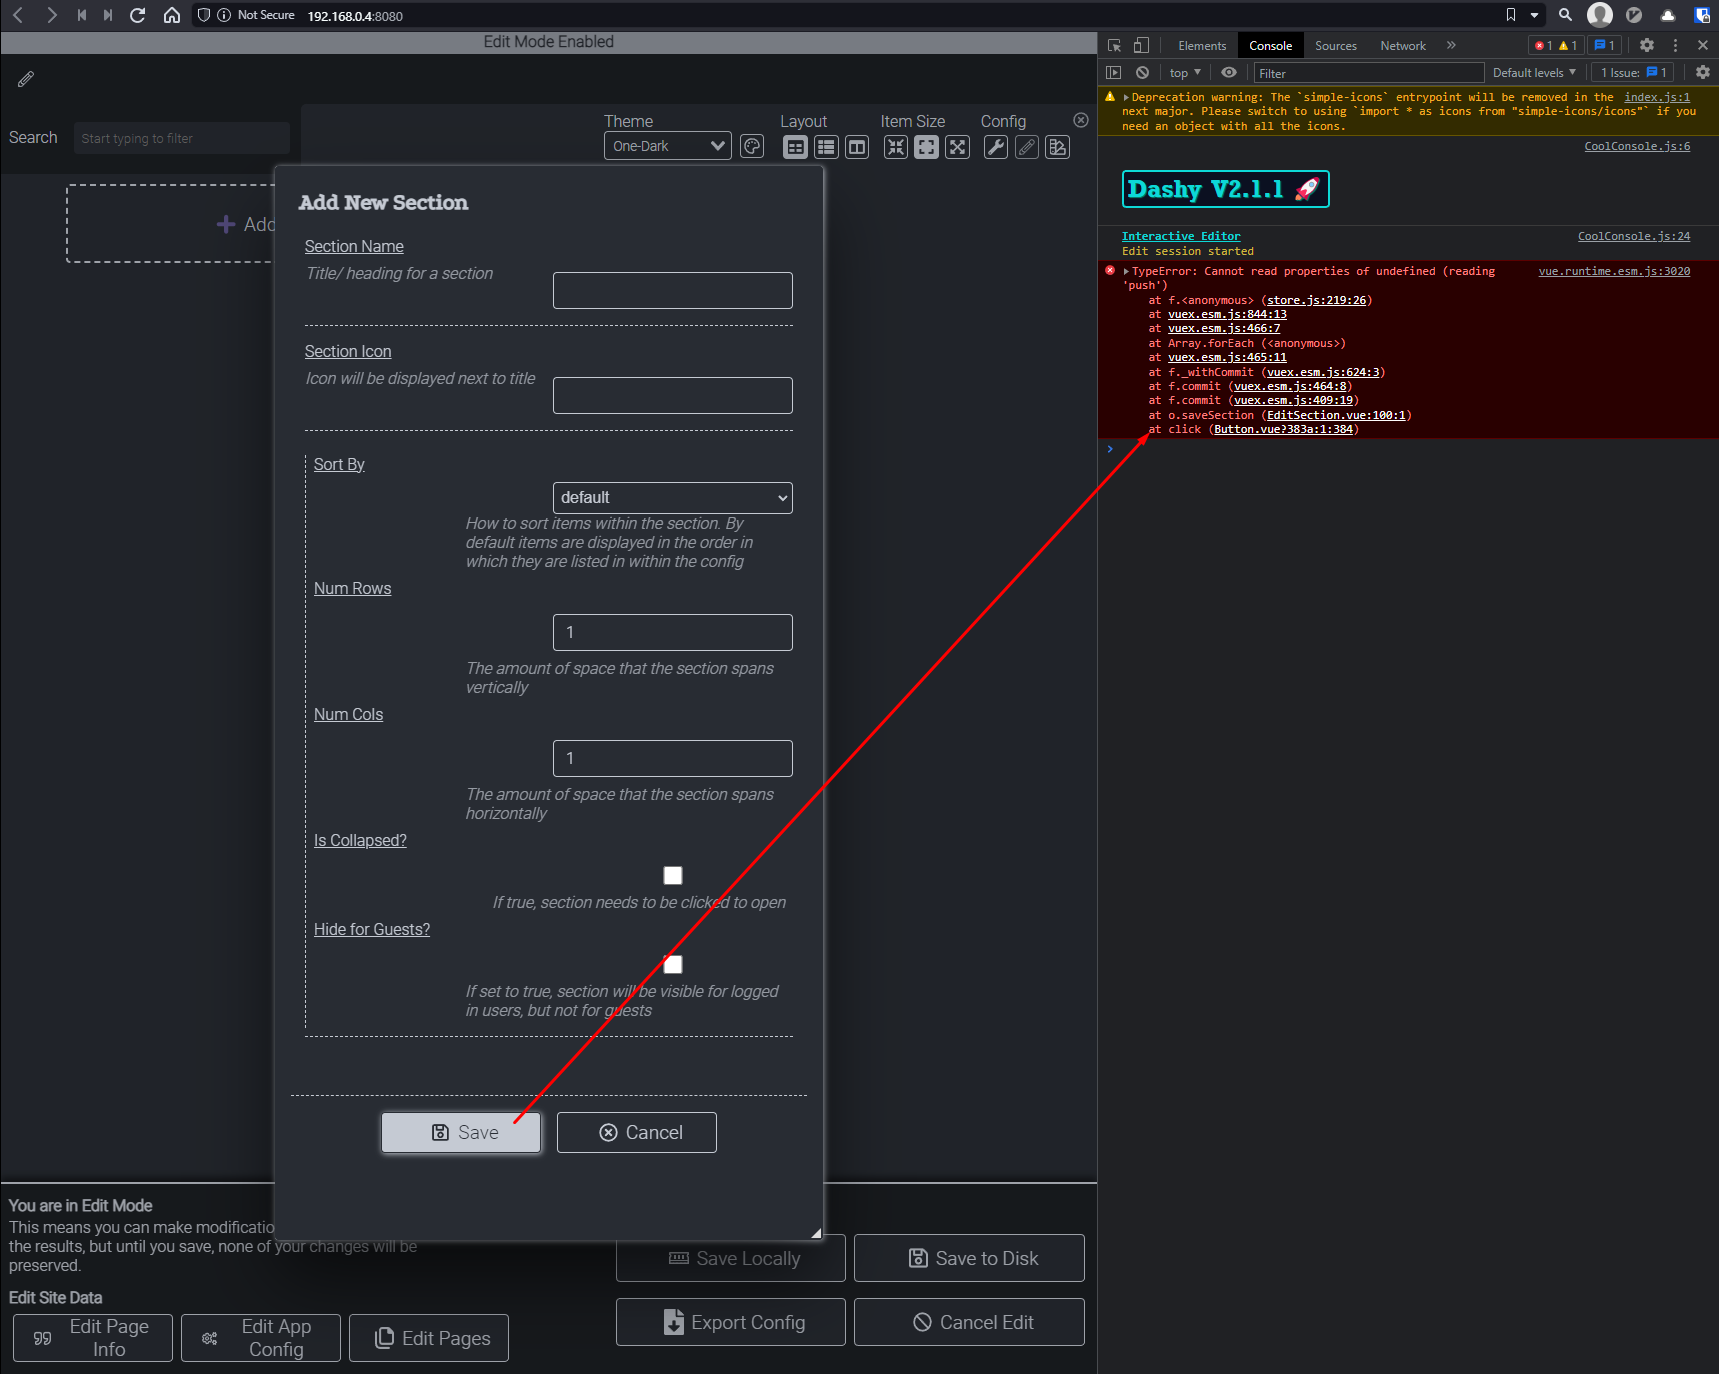Click the Section Name input field

671,290
